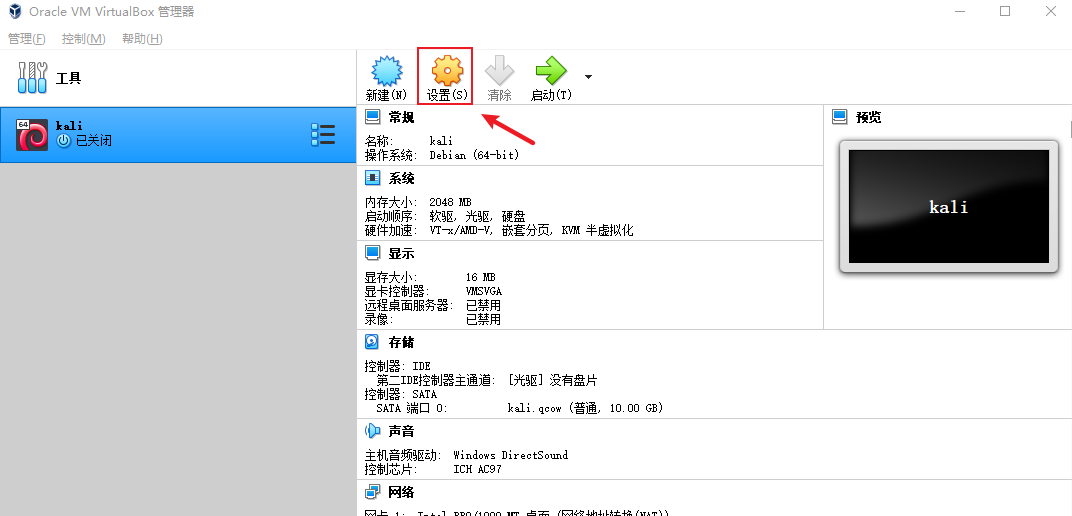The image size is (1072, 516).
Task: Click the 常规 (General) section header
Action: tap(401, 117)
